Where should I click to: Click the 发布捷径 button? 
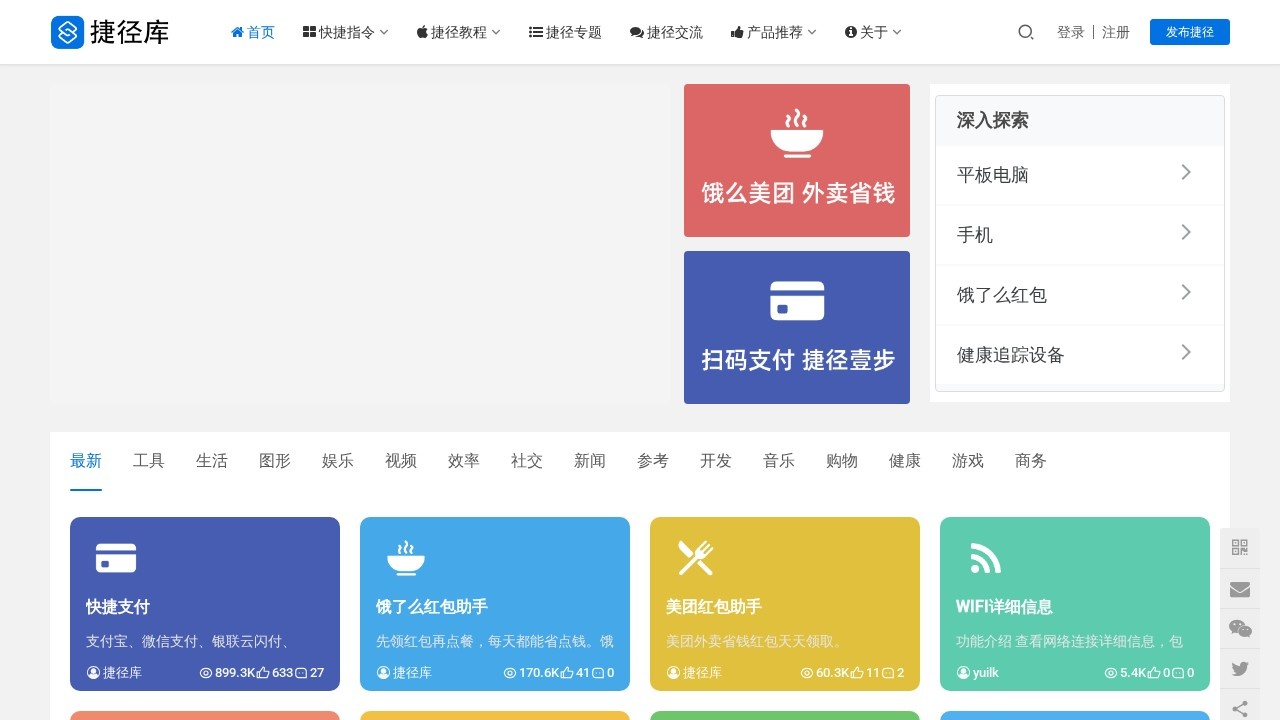point(1190,32)
